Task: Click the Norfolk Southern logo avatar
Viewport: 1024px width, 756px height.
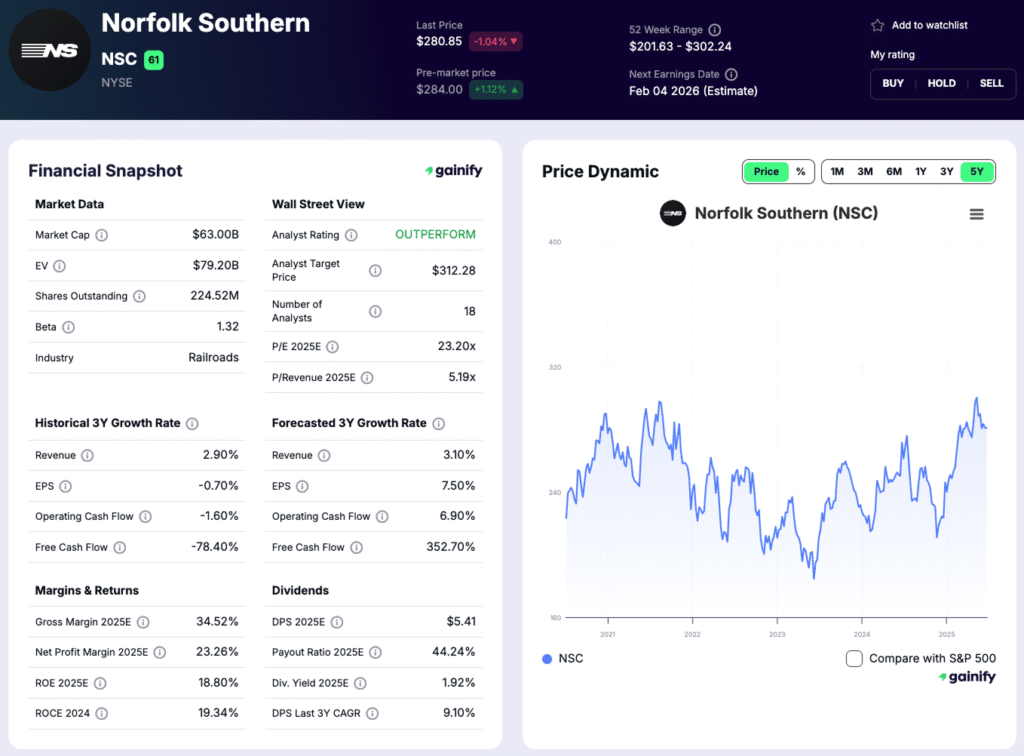Action: pyautogui.click(x=49, y=49)
